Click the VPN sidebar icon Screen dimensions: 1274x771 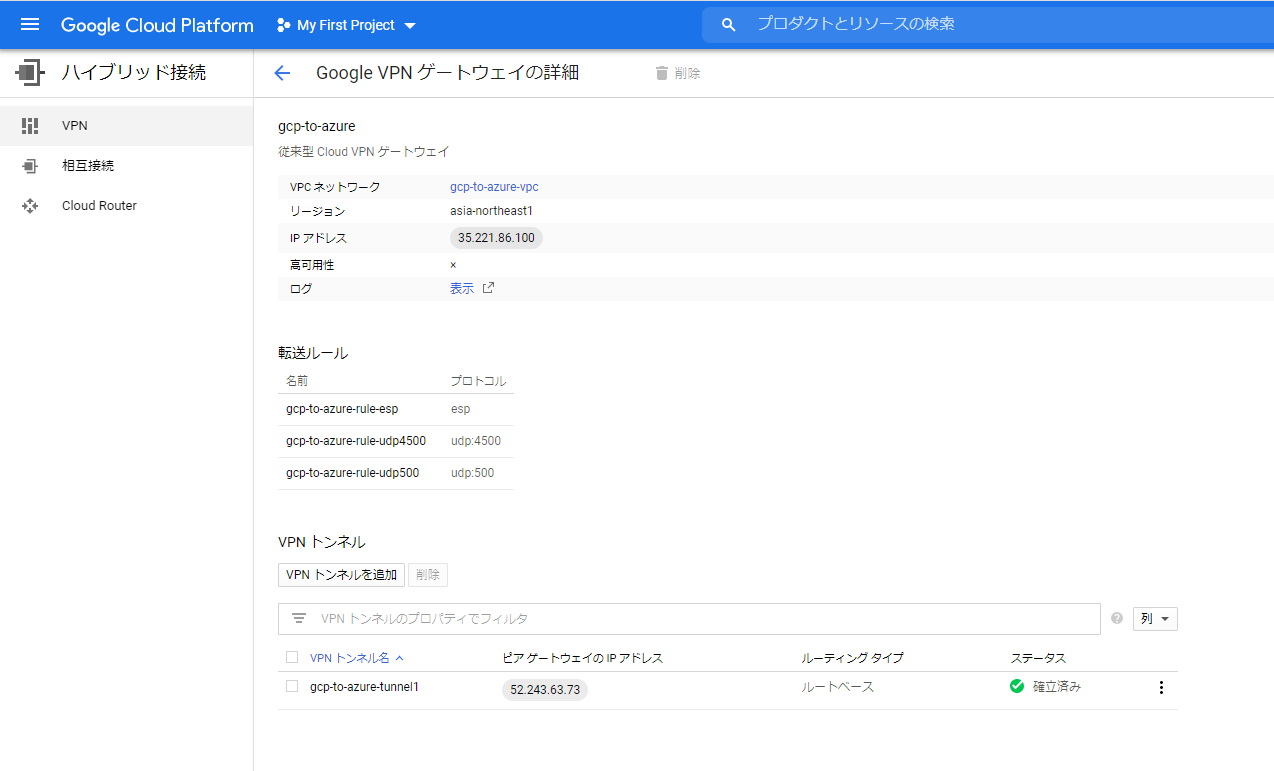(x=30, y=126)
